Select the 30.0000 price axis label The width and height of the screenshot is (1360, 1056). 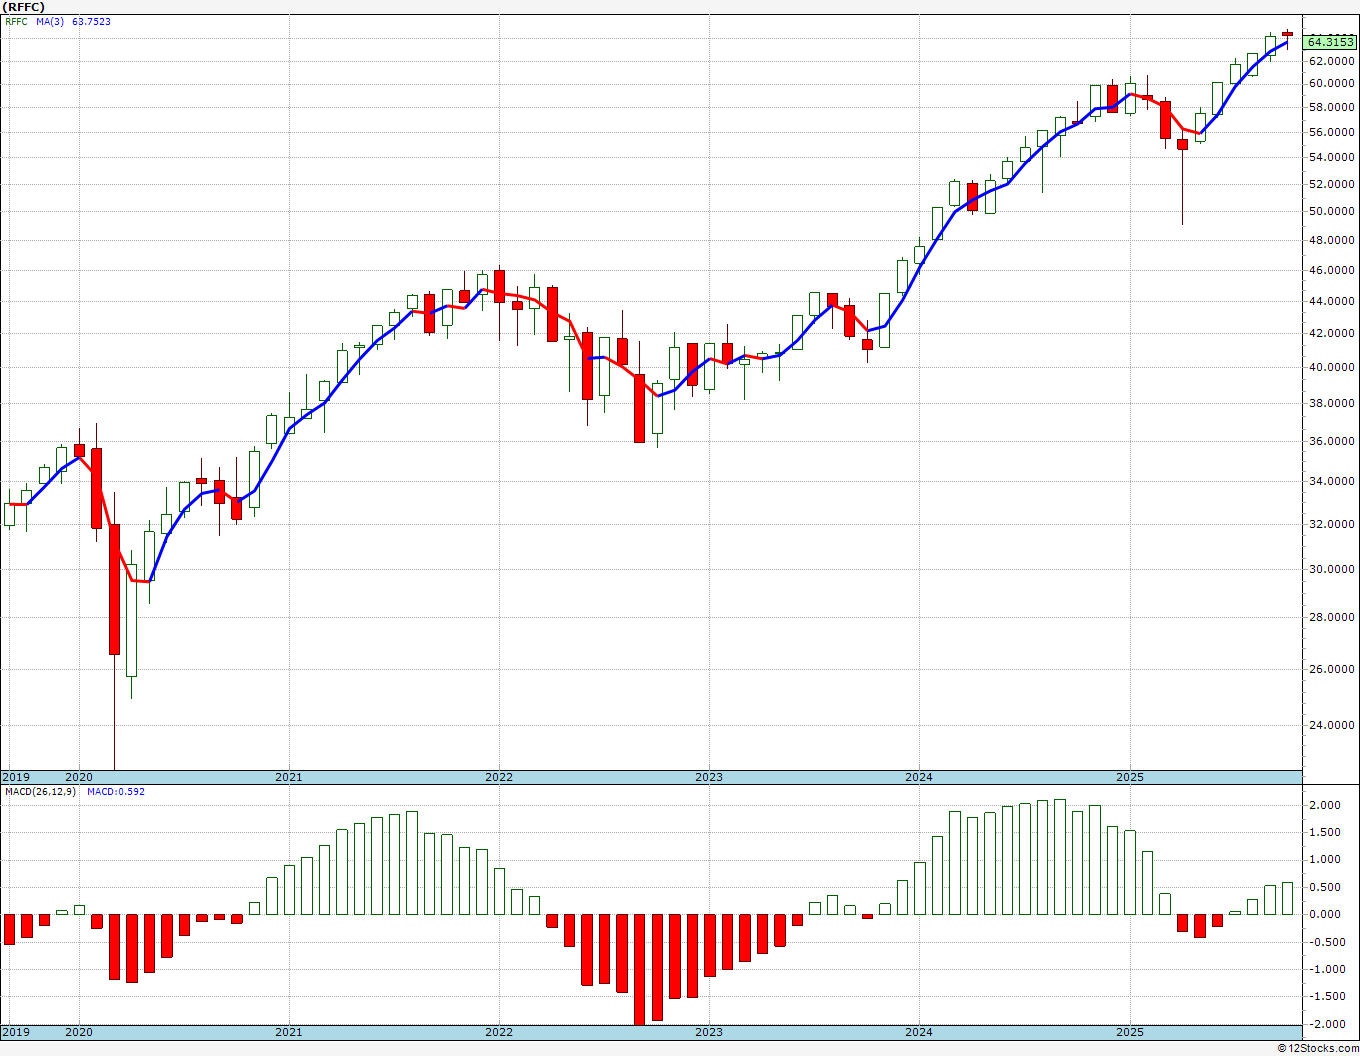pos(1331,569)
